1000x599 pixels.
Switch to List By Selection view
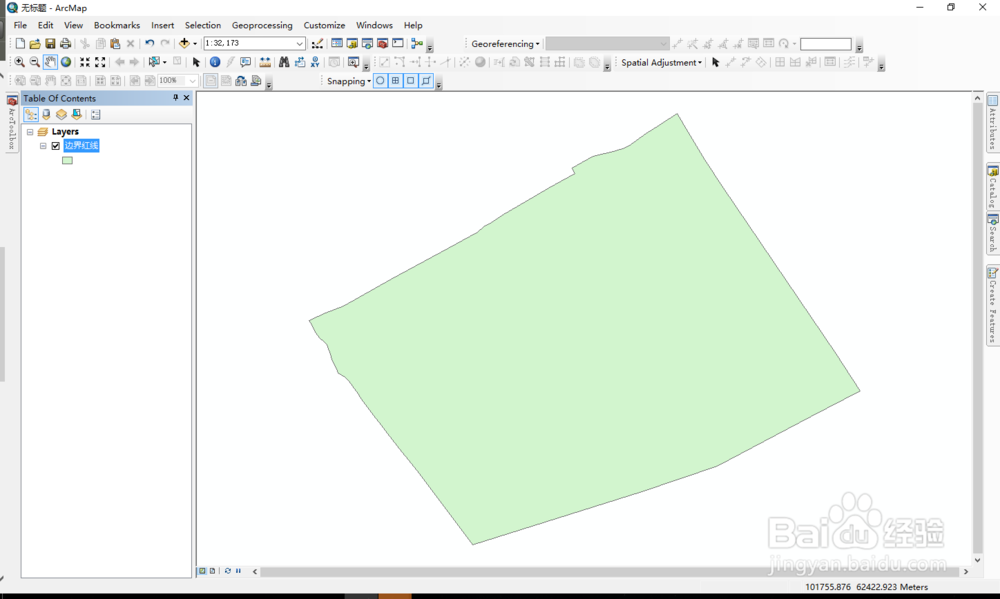(x=77, y=115)
